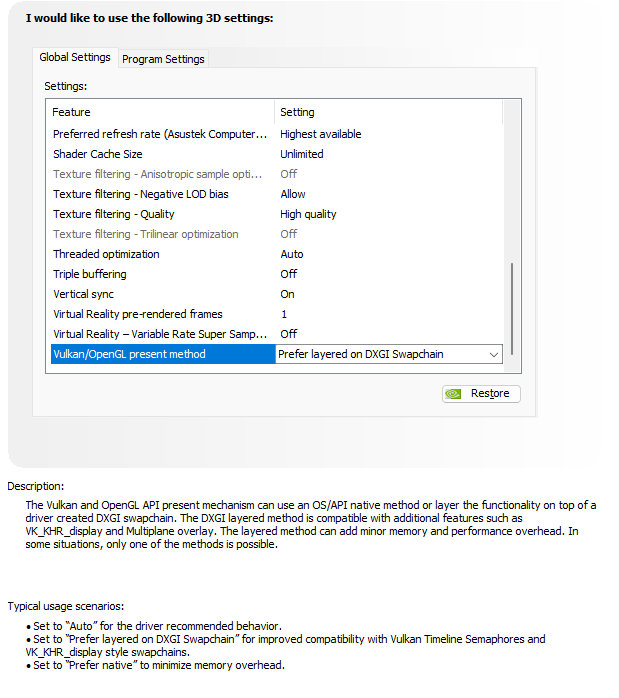Click the Restore button
The image size is (619, 698).
[481, 394]
